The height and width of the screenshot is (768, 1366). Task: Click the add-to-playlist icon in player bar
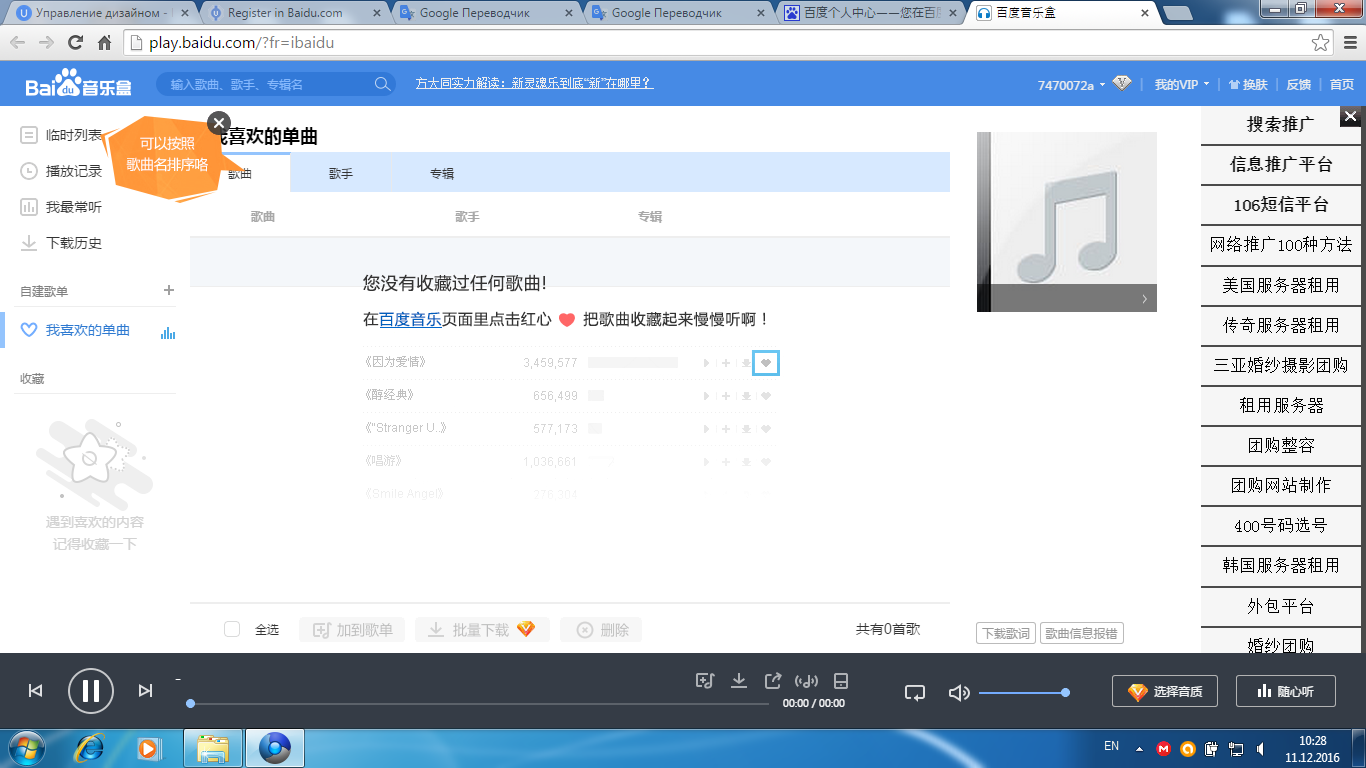point(705,681)
